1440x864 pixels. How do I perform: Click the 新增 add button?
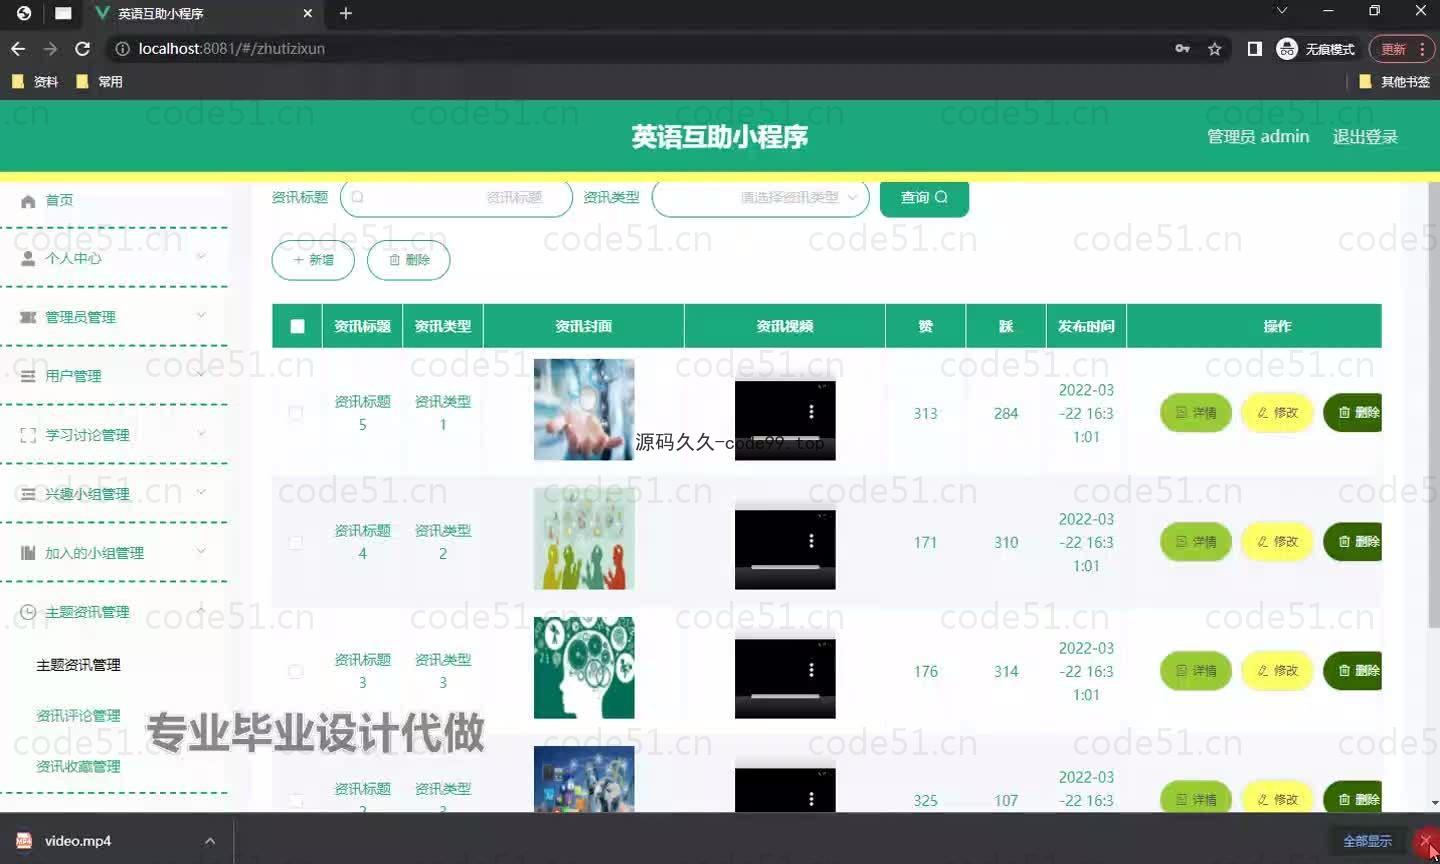(313, 260)
